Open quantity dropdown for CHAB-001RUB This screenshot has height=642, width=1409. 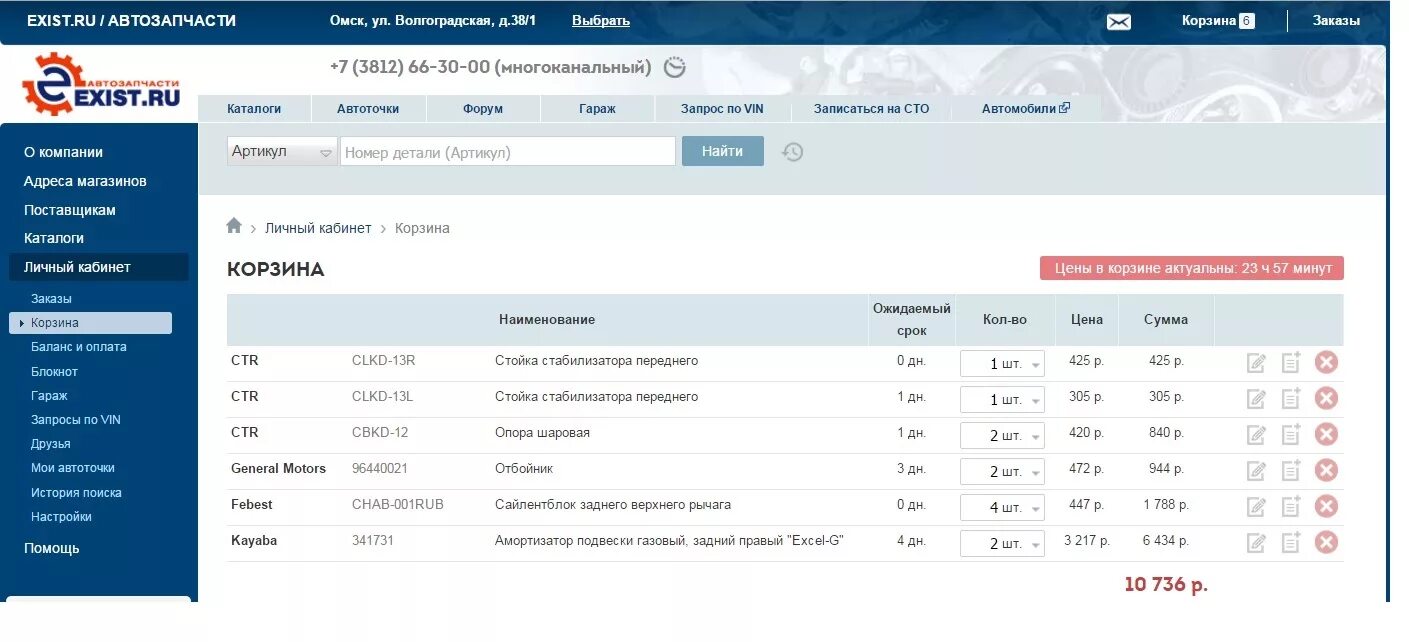pos(1002,508)
